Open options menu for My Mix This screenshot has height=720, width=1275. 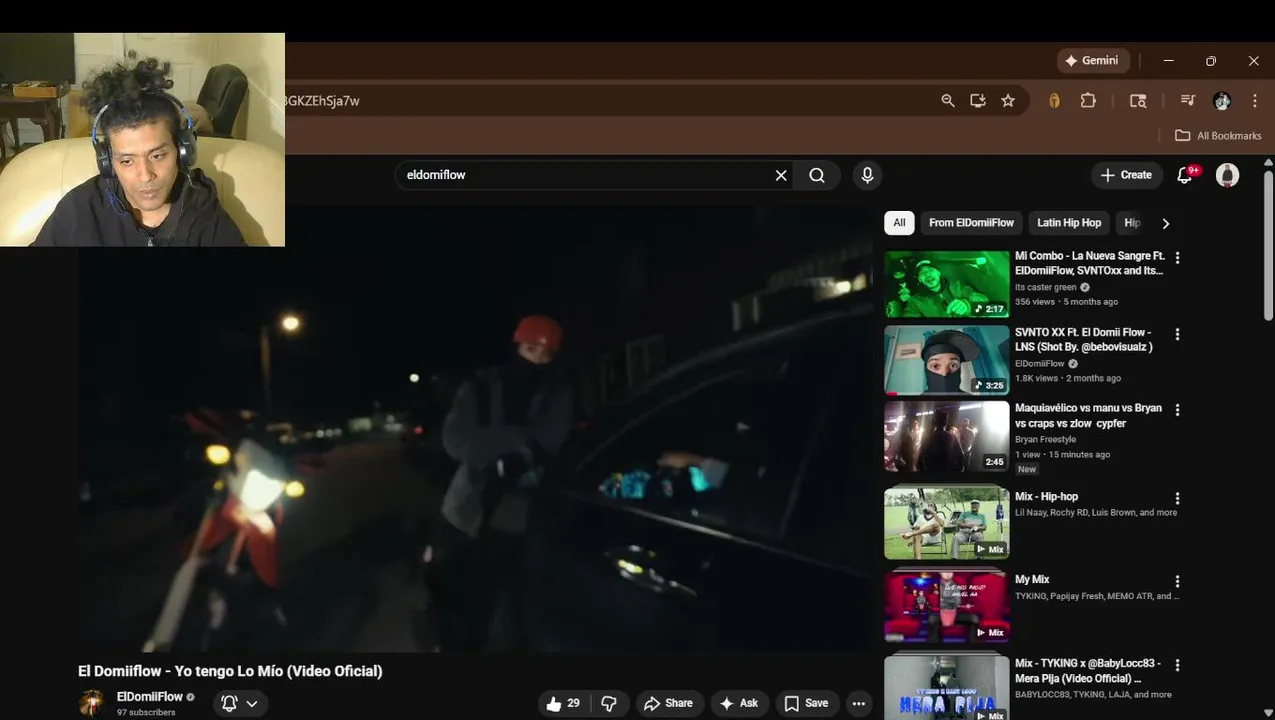(x=1177, y=581)
